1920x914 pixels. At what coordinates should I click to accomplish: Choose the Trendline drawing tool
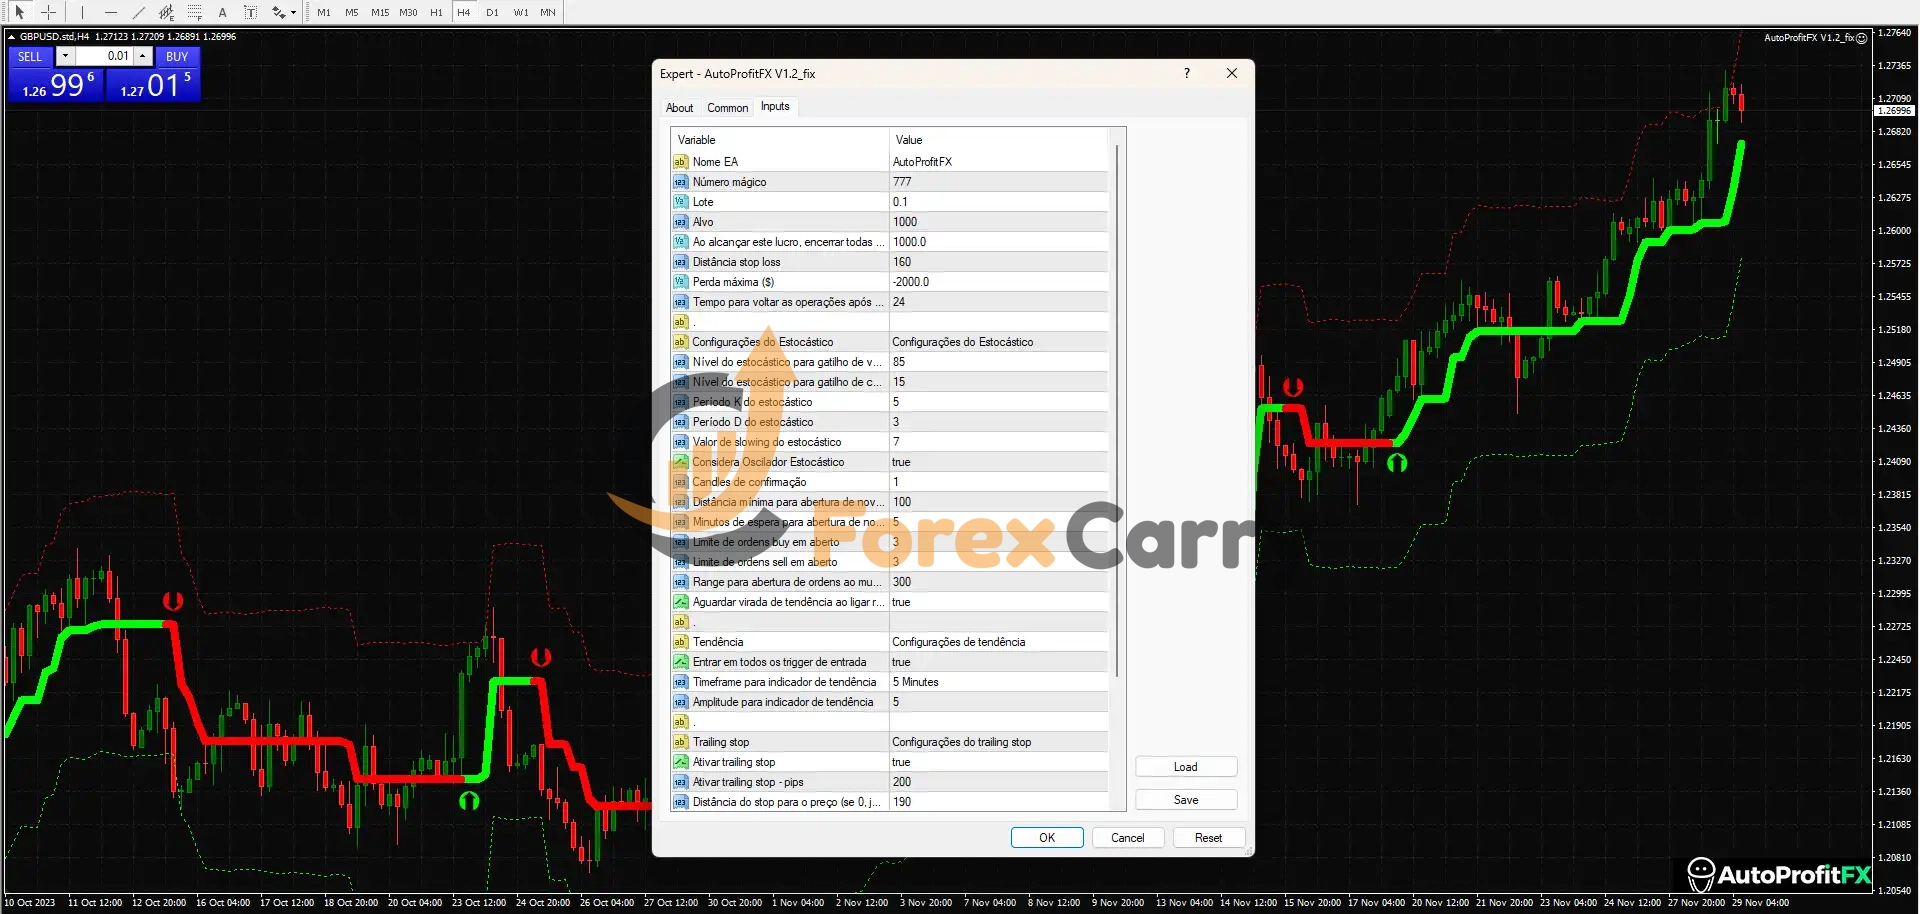click(x=138, y=12)
